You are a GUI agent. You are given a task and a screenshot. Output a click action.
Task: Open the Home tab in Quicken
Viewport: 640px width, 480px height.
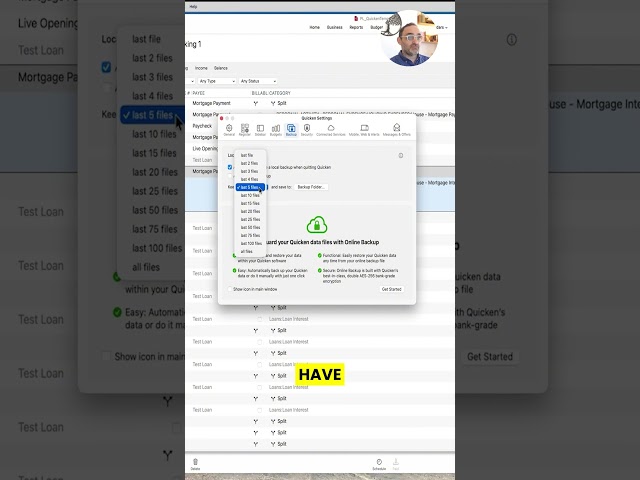pyautogui.click(x=314, y=27)
